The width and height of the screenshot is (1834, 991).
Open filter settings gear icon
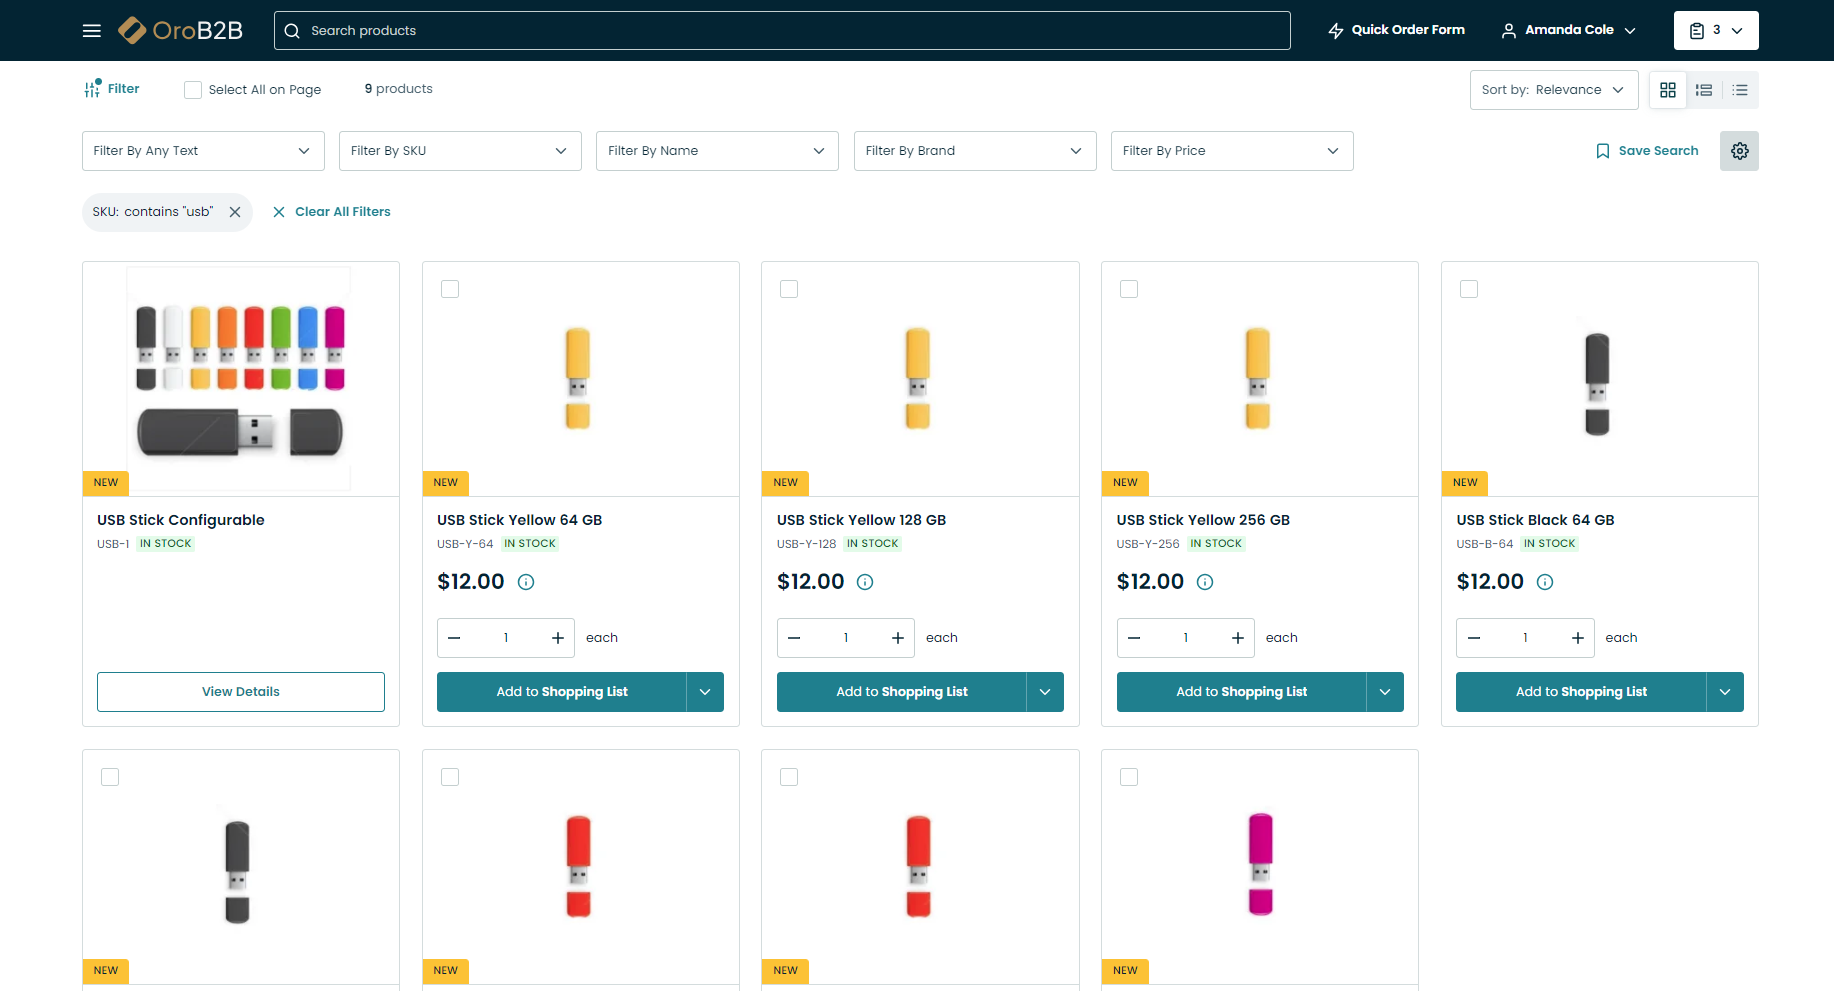pos(1739,151)
